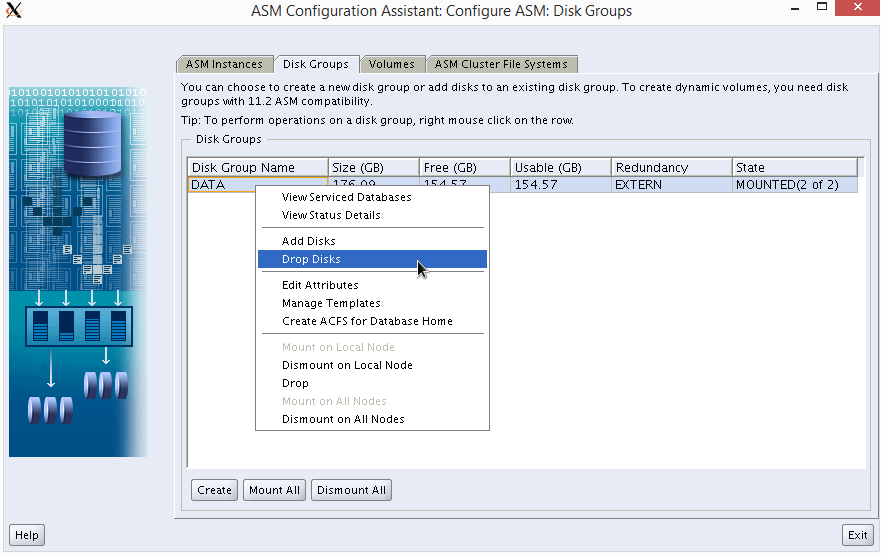The width and height of the screenshot is (881, 556).
Task: Open Help for ASM Configuration Assistant
Action: (27, 535)
